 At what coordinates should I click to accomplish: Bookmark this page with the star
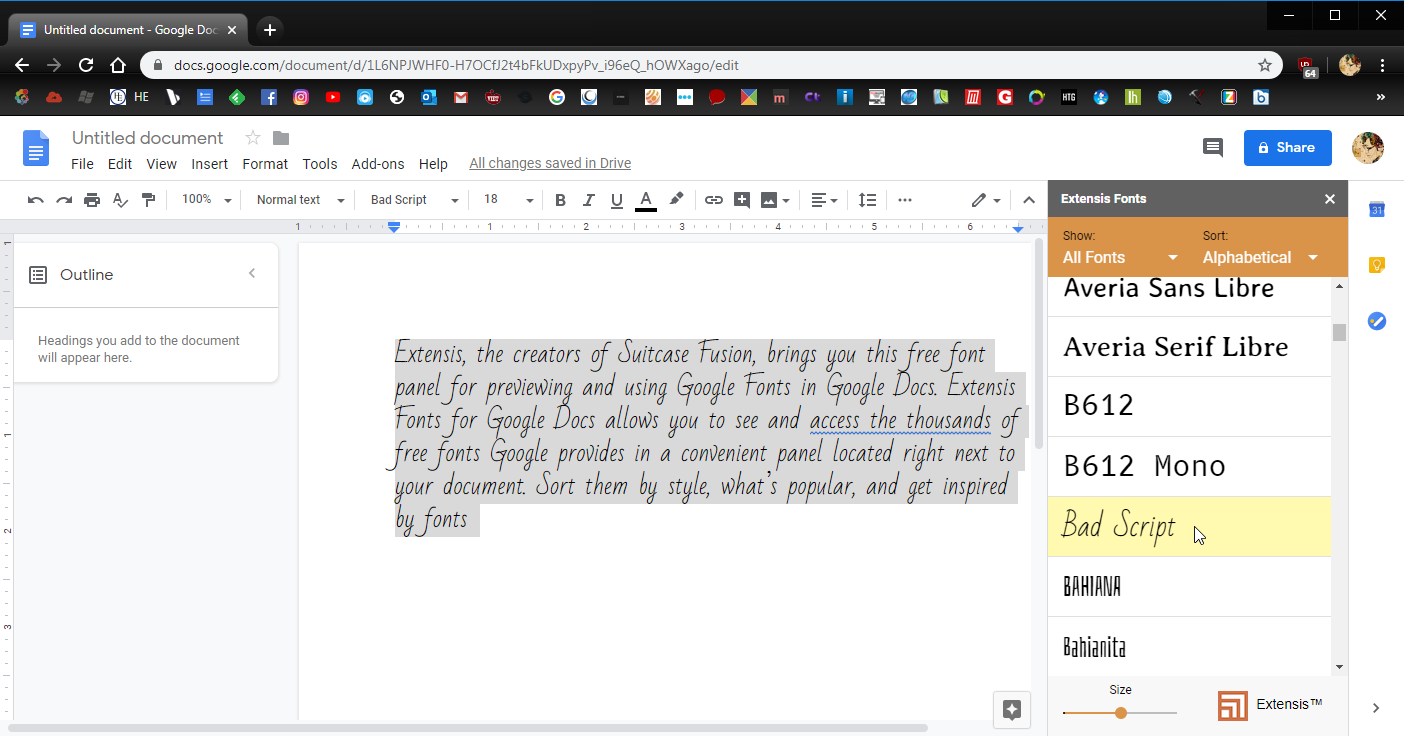pyautogui.click(x=1265, y=65)
